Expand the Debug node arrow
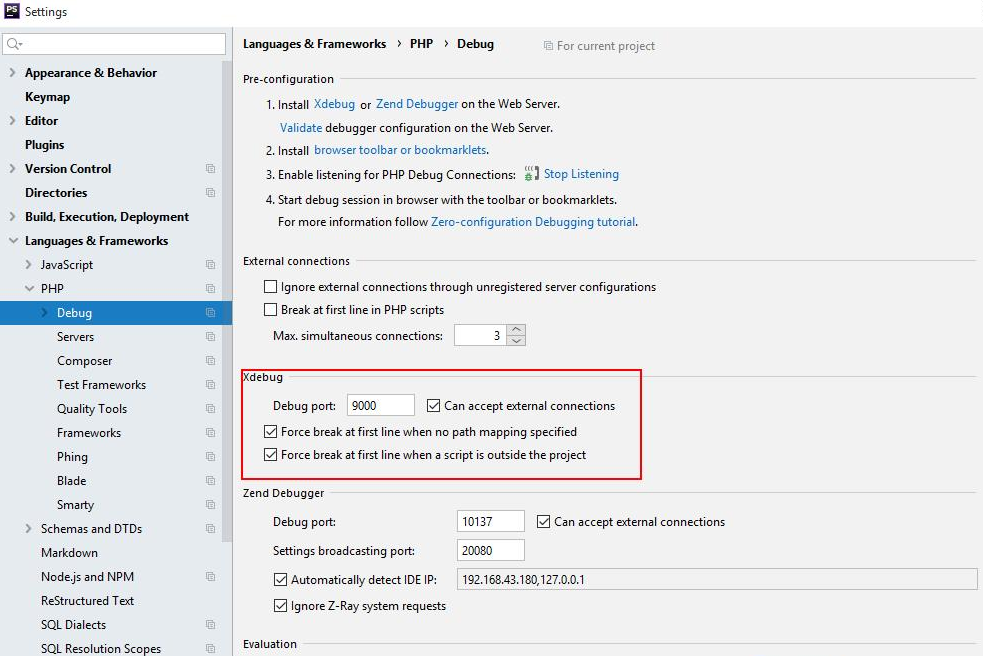The height and width of the screenshot is (656, 983). click(x=44, y=312)
